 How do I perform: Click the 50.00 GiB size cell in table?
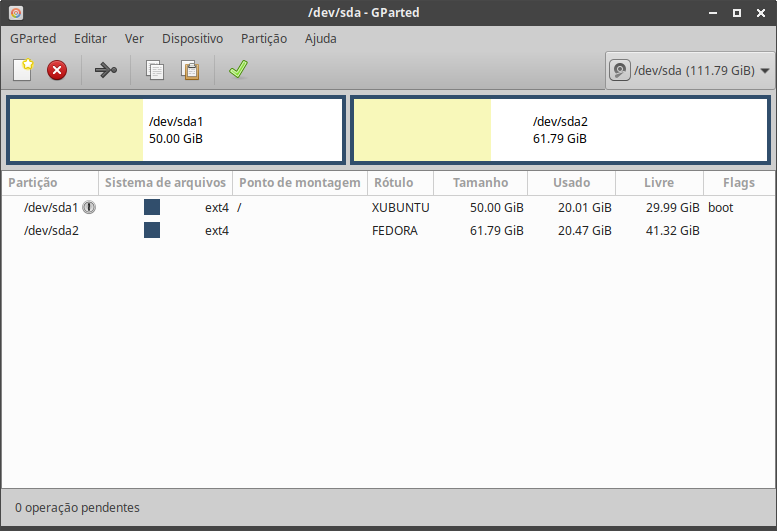tap(497, 208)
